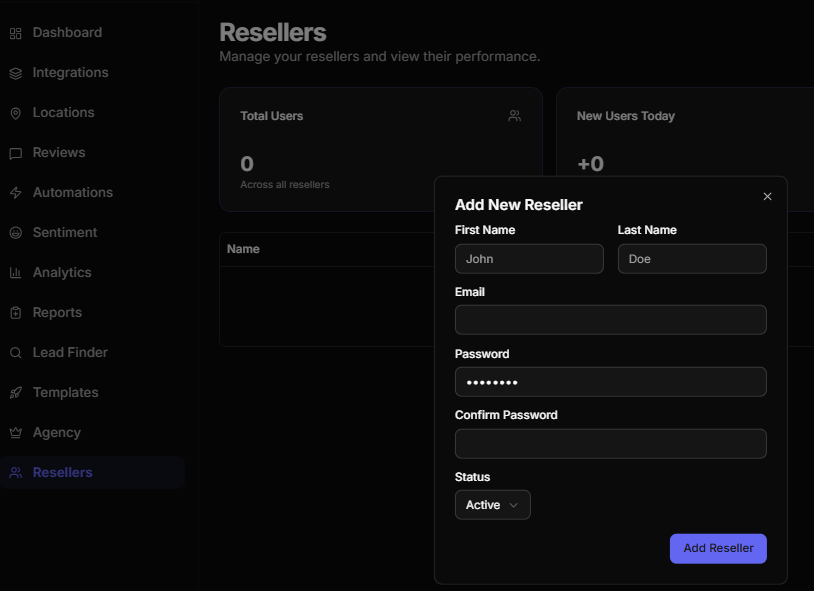Open the Active status dropdown
The height and width of the screenshot is (591, 814).
click(x=492, y=505)
